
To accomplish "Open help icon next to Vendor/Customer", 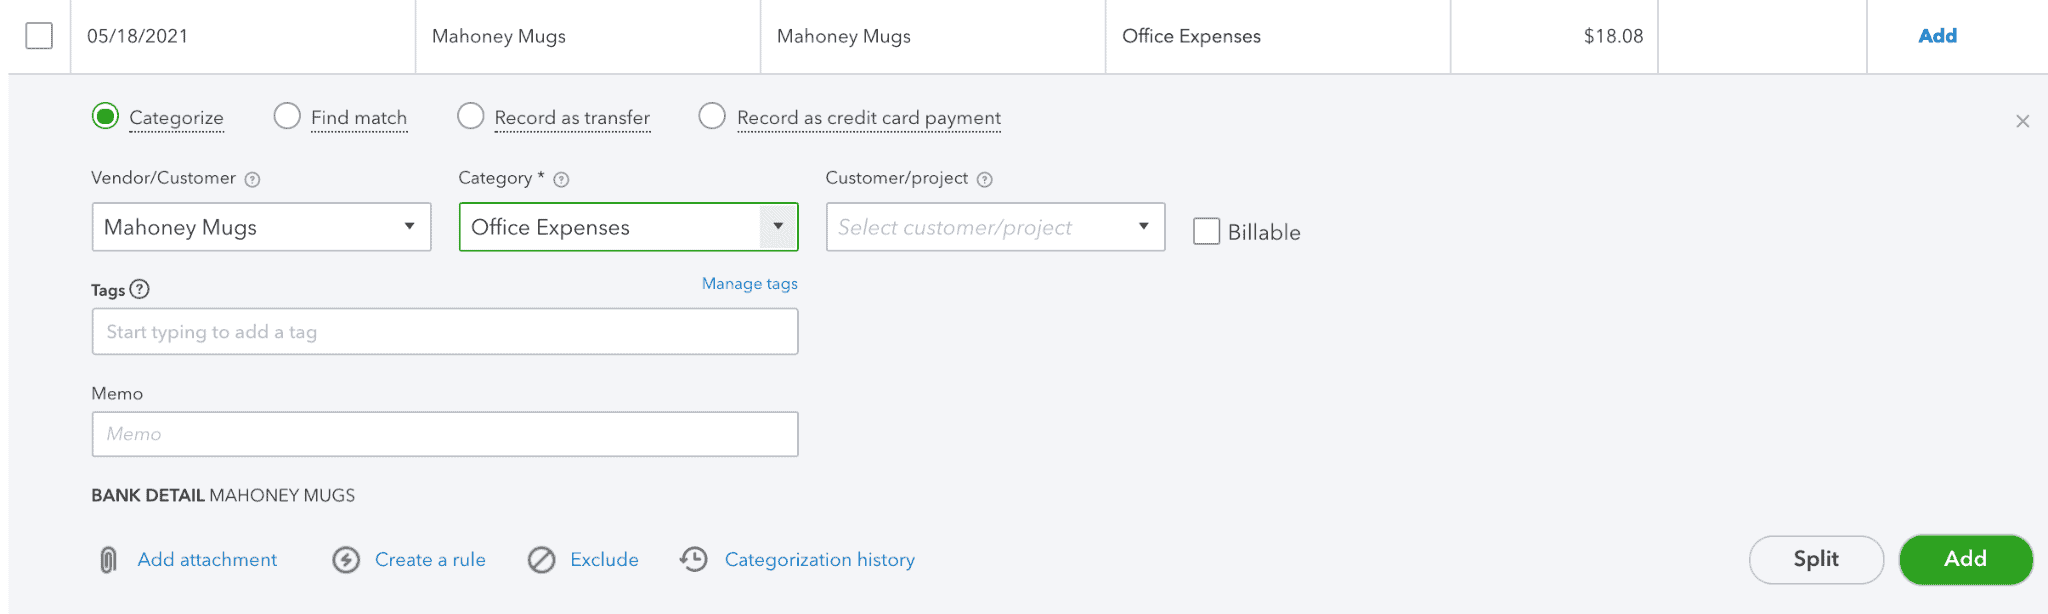I will tap(253, 180).
